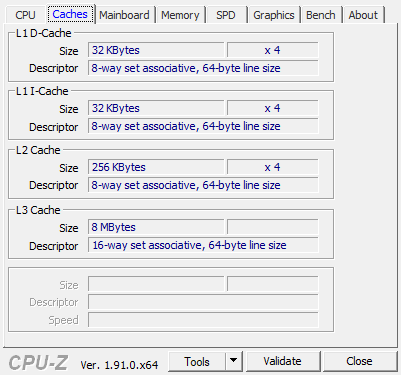
Task: Show the About tab
Action: 363,15
